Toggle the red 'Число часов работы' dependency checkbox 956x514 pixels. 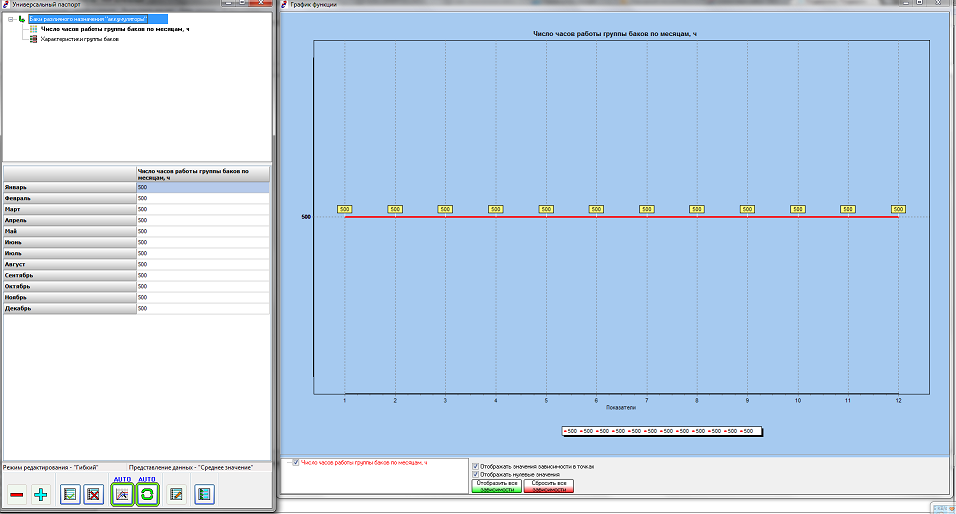(296, 463)
